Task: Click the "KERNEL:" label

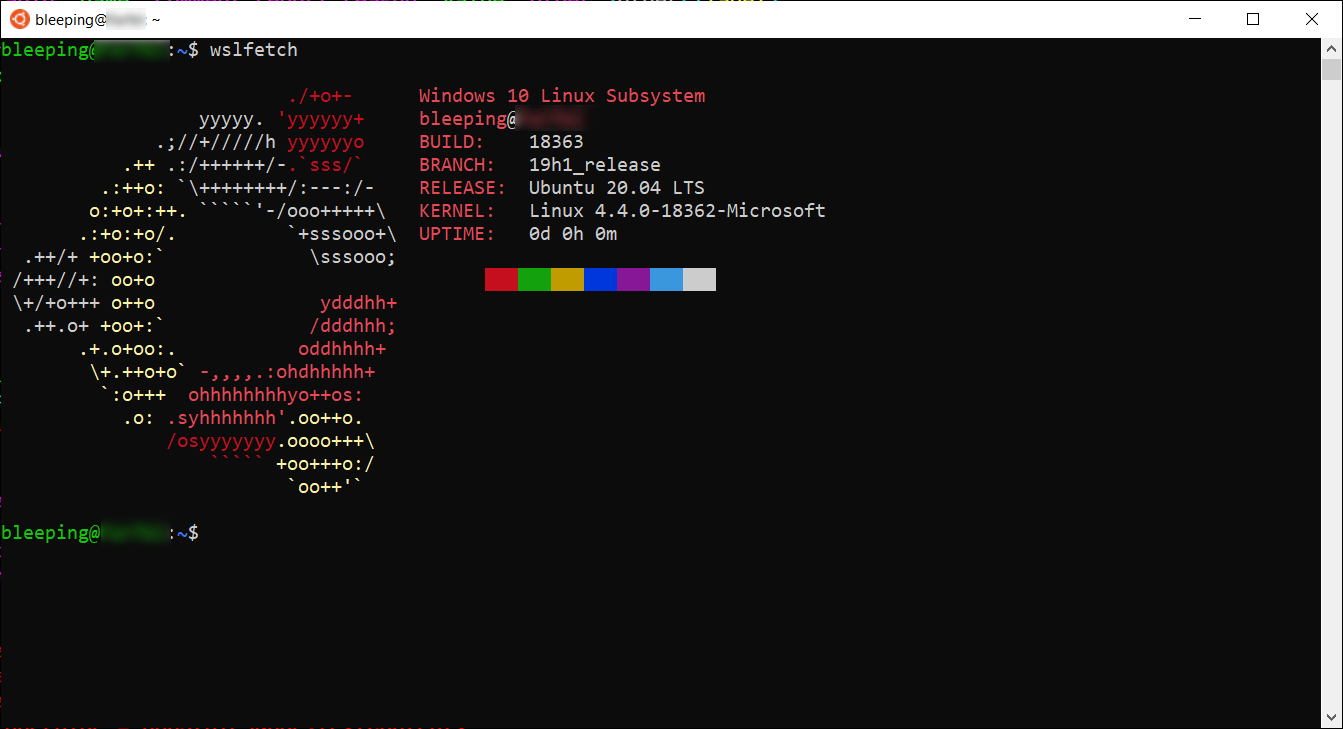Action: click(x=457, y=211)
